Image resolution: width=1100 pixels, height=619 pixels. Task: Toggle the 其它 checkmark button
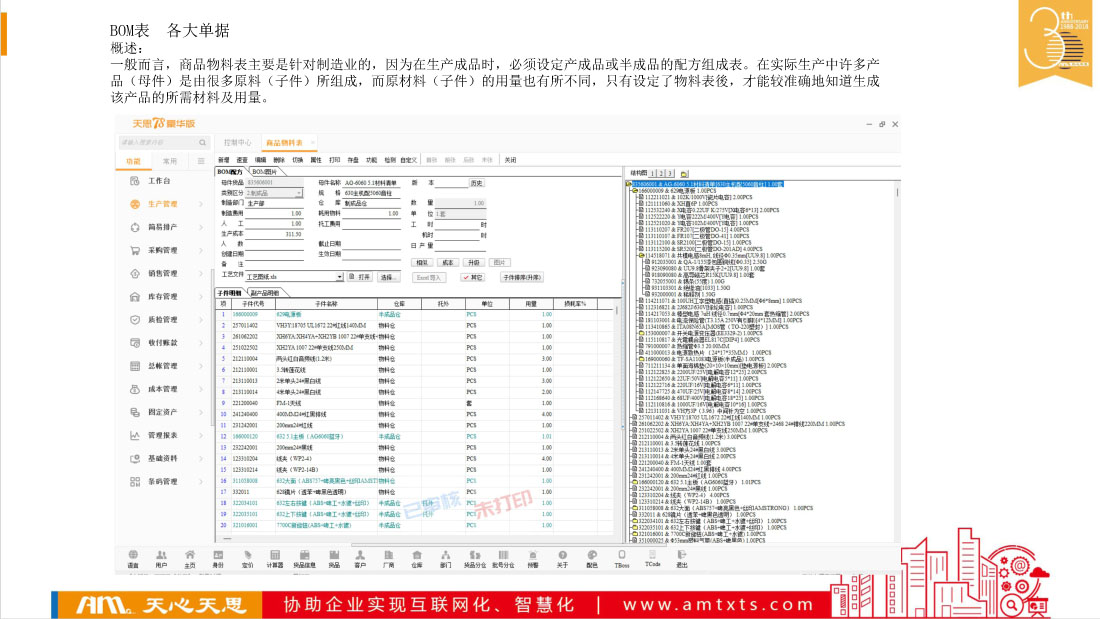tap(473, 277)
